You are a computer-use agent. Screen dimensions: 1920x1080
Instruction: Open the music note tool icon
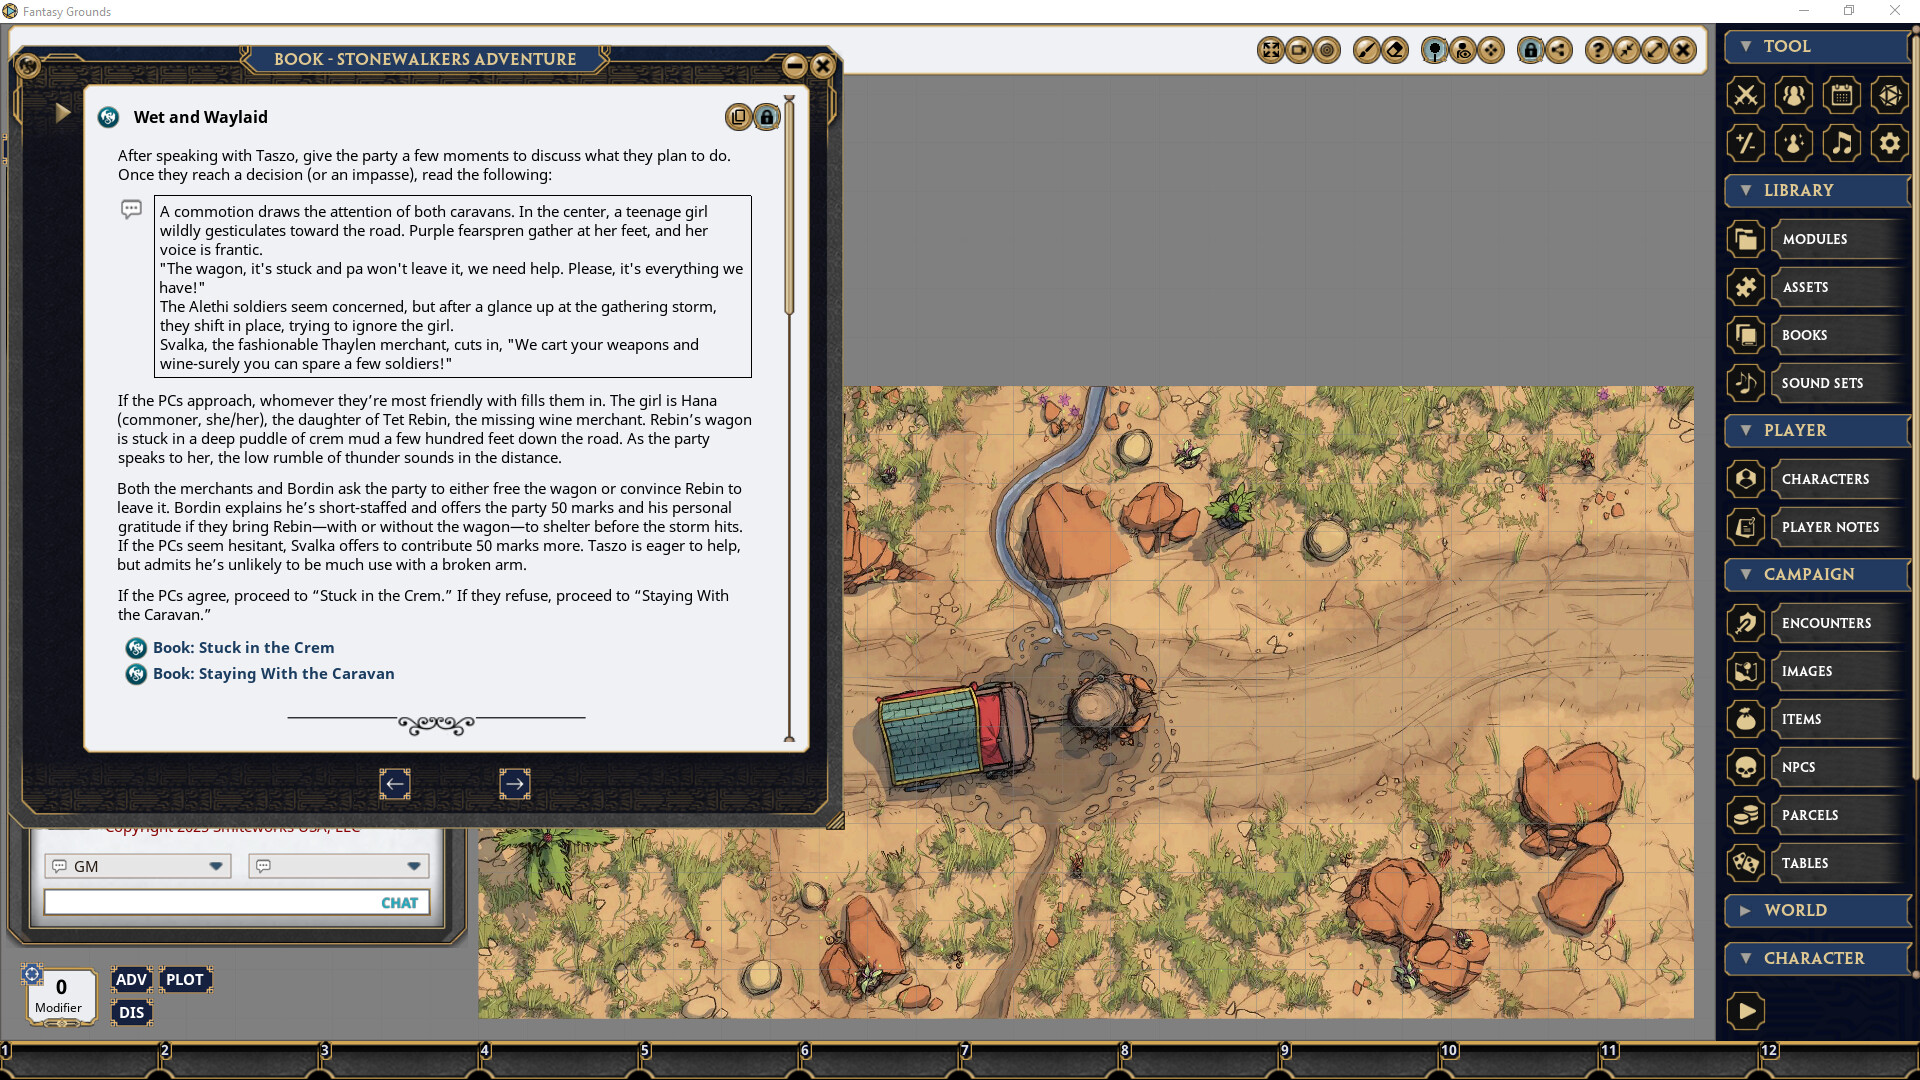click(x=1841, y=143)
